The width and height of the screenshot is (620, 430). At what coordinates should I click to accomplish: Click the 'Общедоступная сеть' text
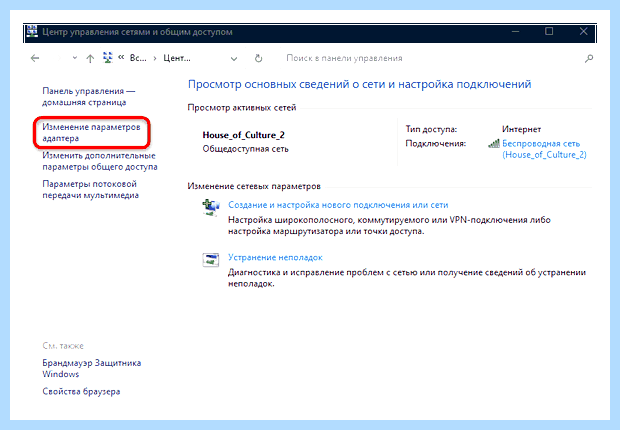246,149
